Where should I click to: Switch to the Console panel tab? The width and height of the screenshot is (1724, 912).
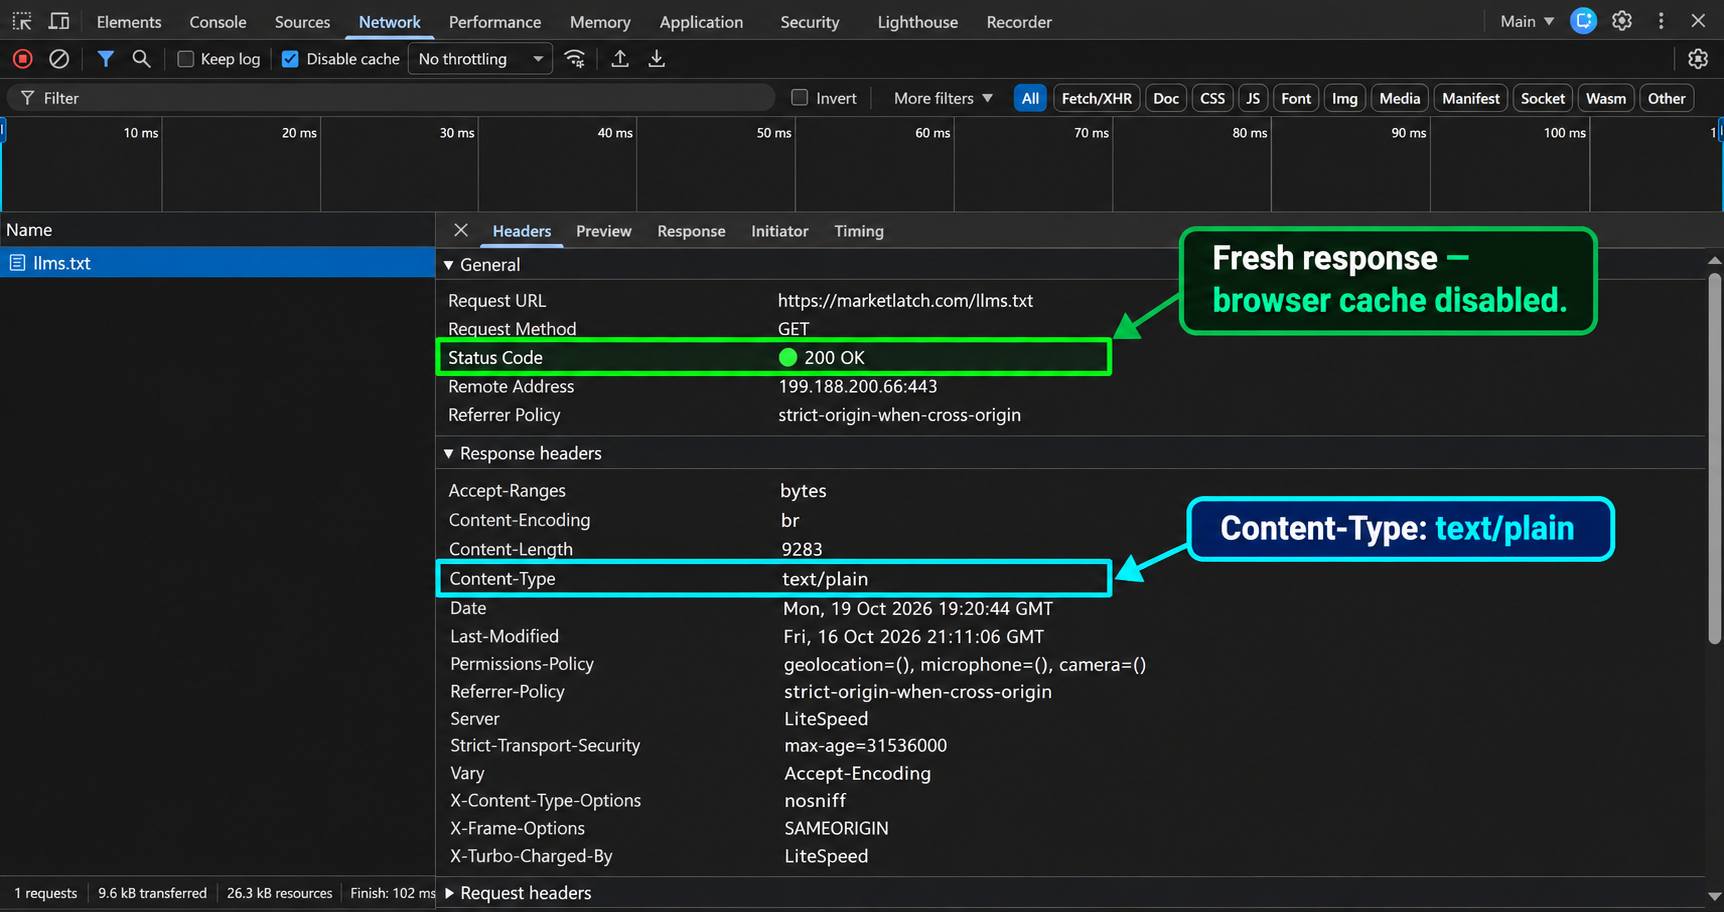[218, 22]
